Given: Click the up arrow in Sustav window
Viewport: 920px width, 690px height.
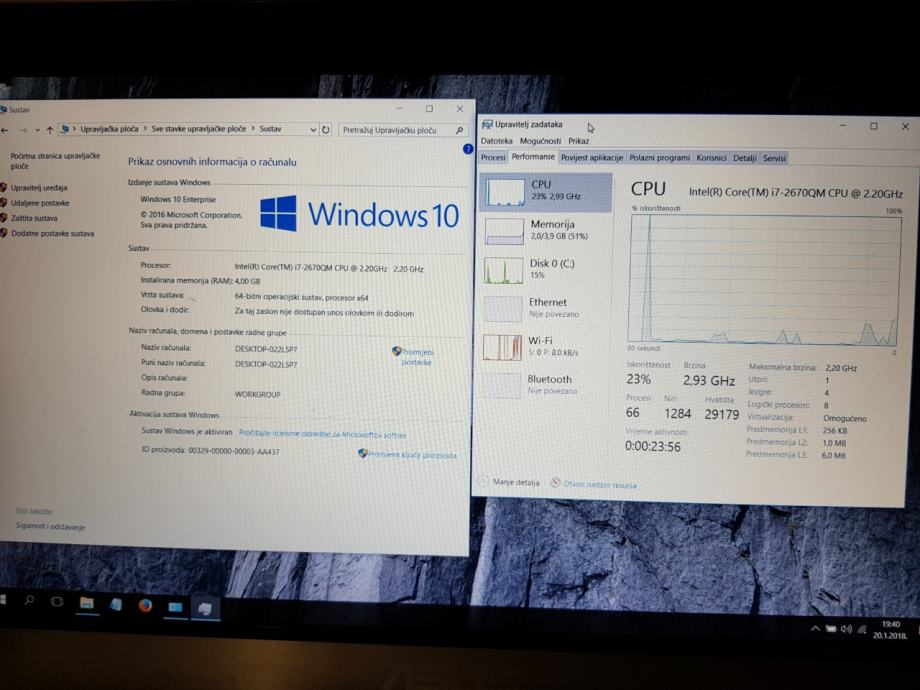Looking at the screenshot, I should click(50, 130).
